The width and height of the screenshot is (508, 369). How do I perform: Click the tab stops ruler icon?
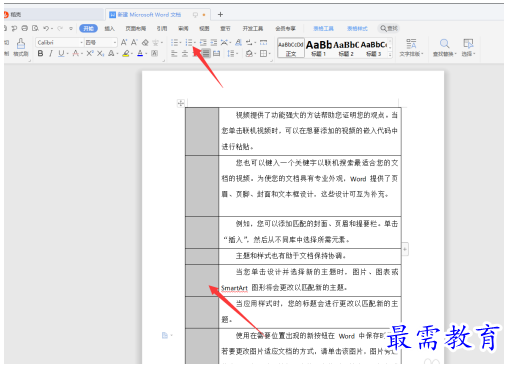pos(263,42)
